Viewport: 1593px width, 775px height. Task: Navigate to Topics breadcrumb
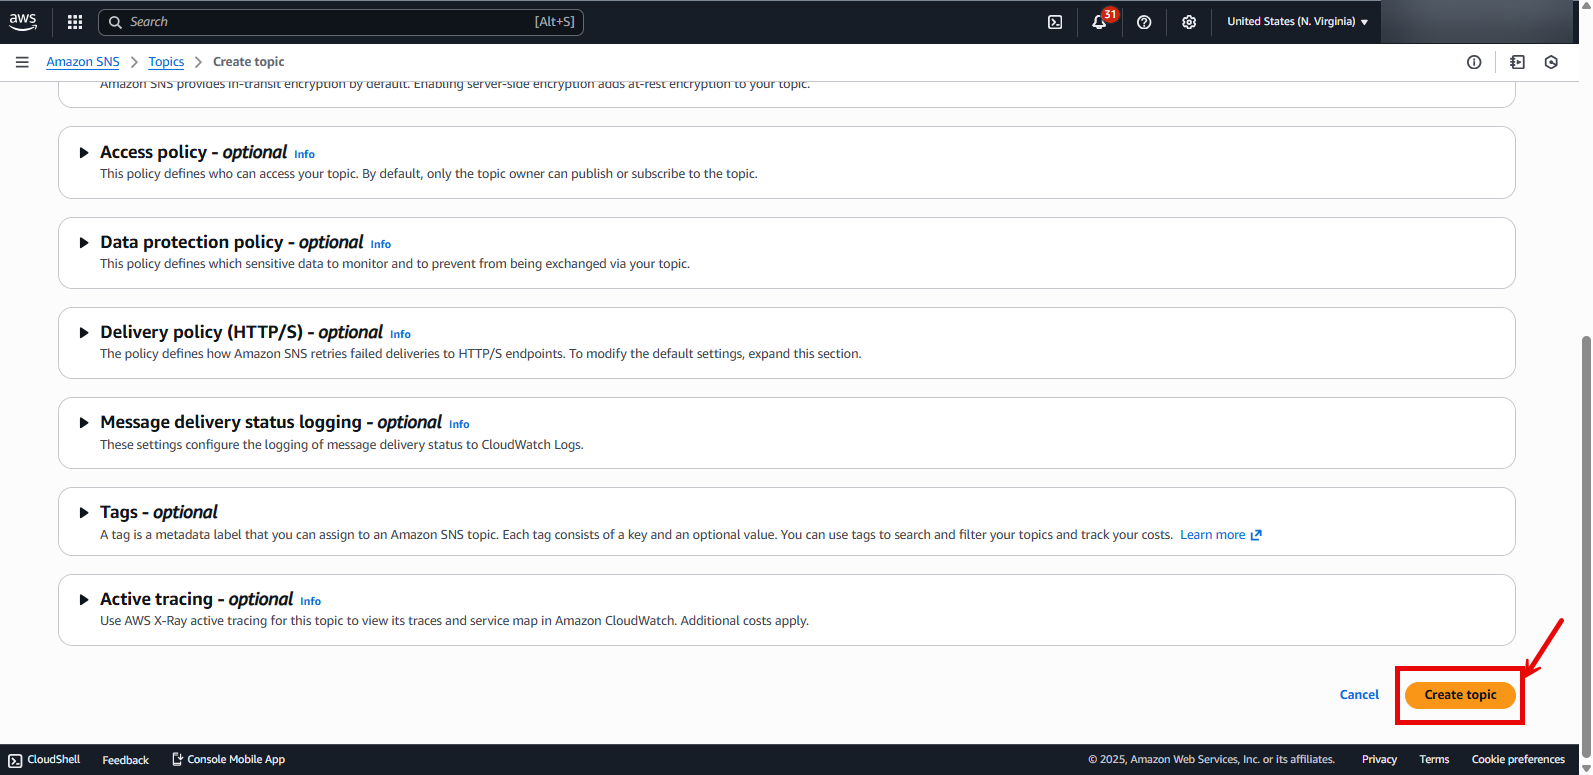(166, 62)
